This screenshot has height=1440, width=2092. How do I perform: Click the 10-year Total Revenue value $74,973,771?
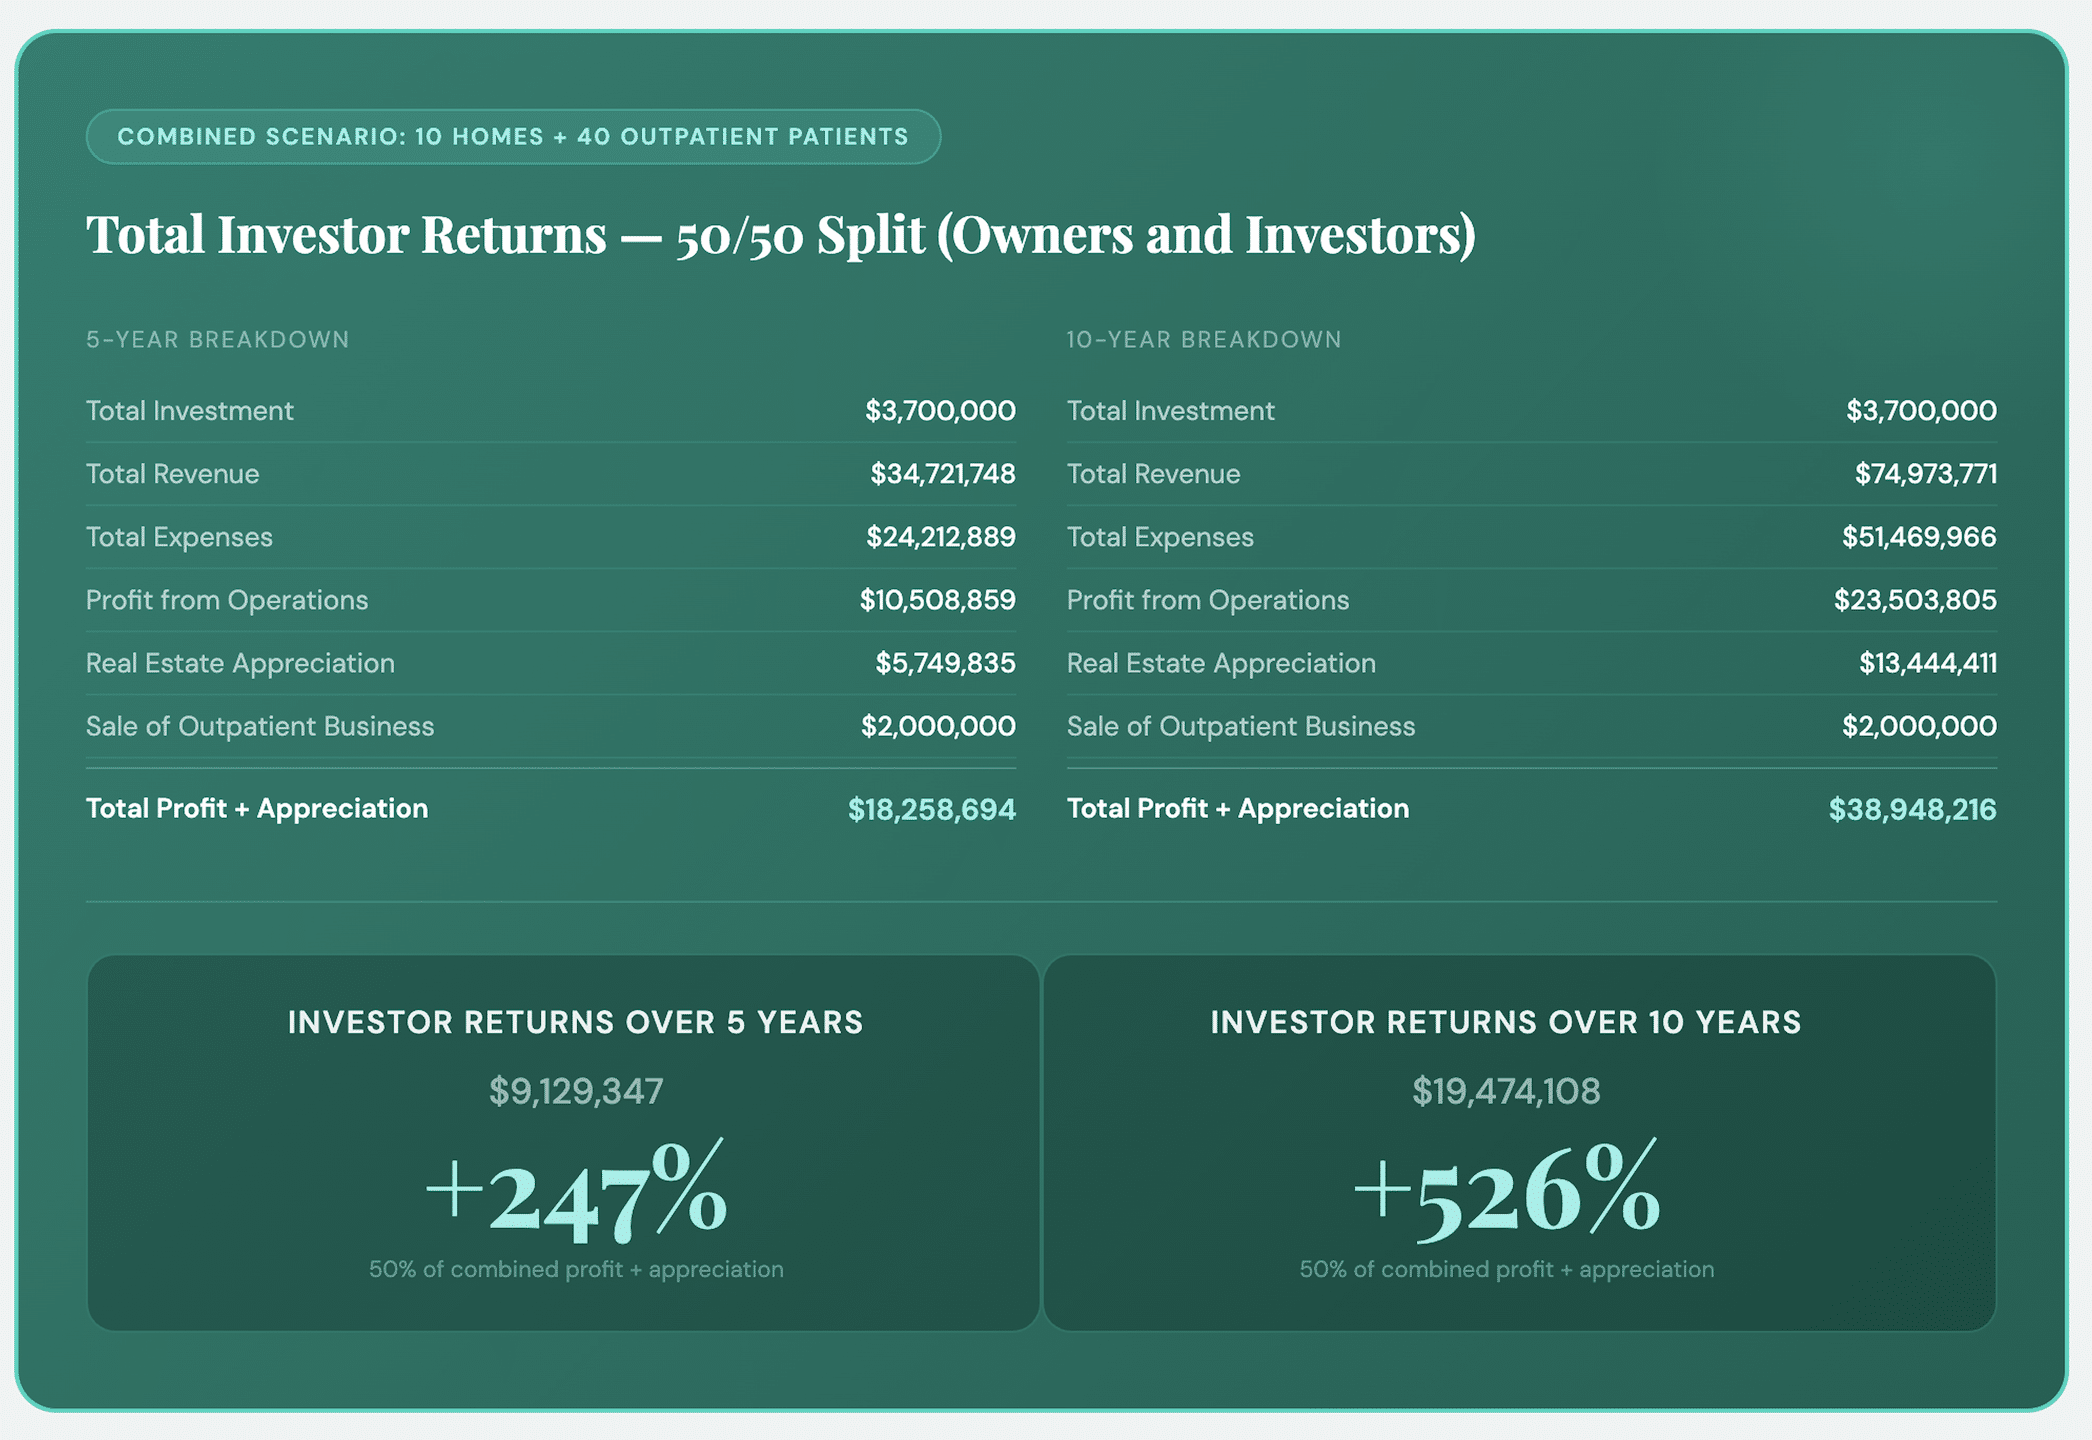1925,474
